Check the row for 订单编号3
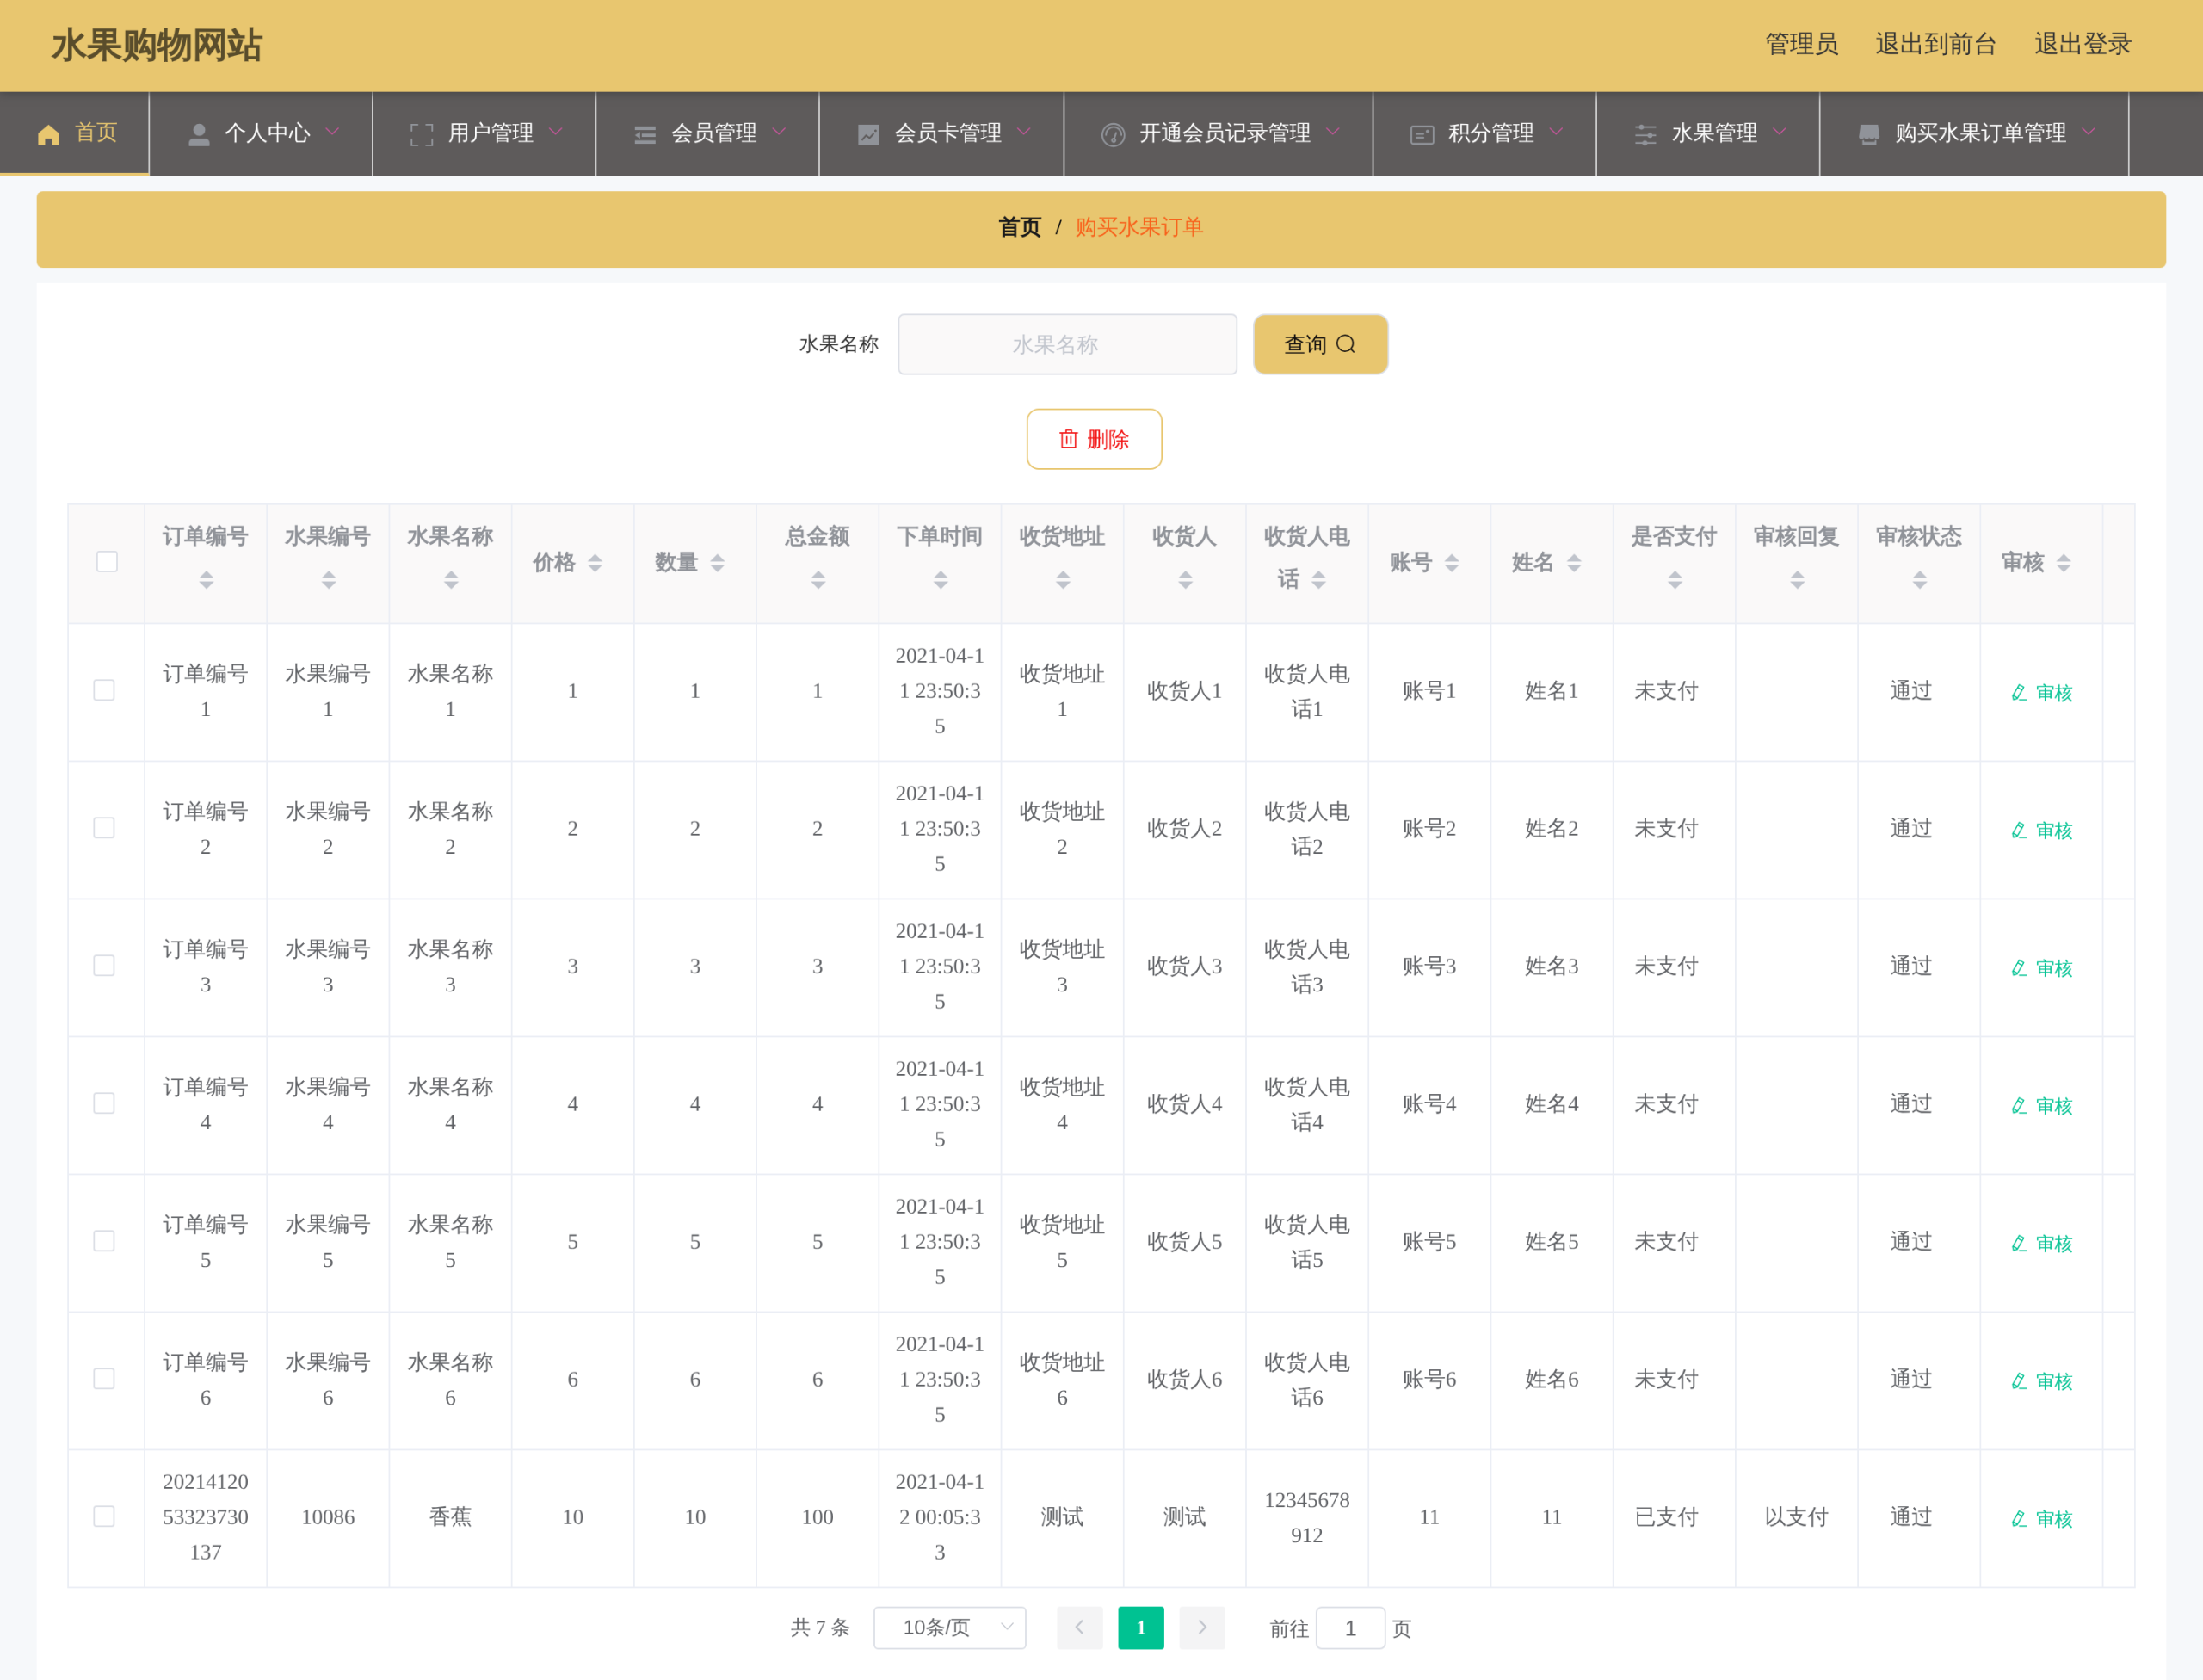The height and width of the screenshot is (1680, 2203). [x=104, y=966]
